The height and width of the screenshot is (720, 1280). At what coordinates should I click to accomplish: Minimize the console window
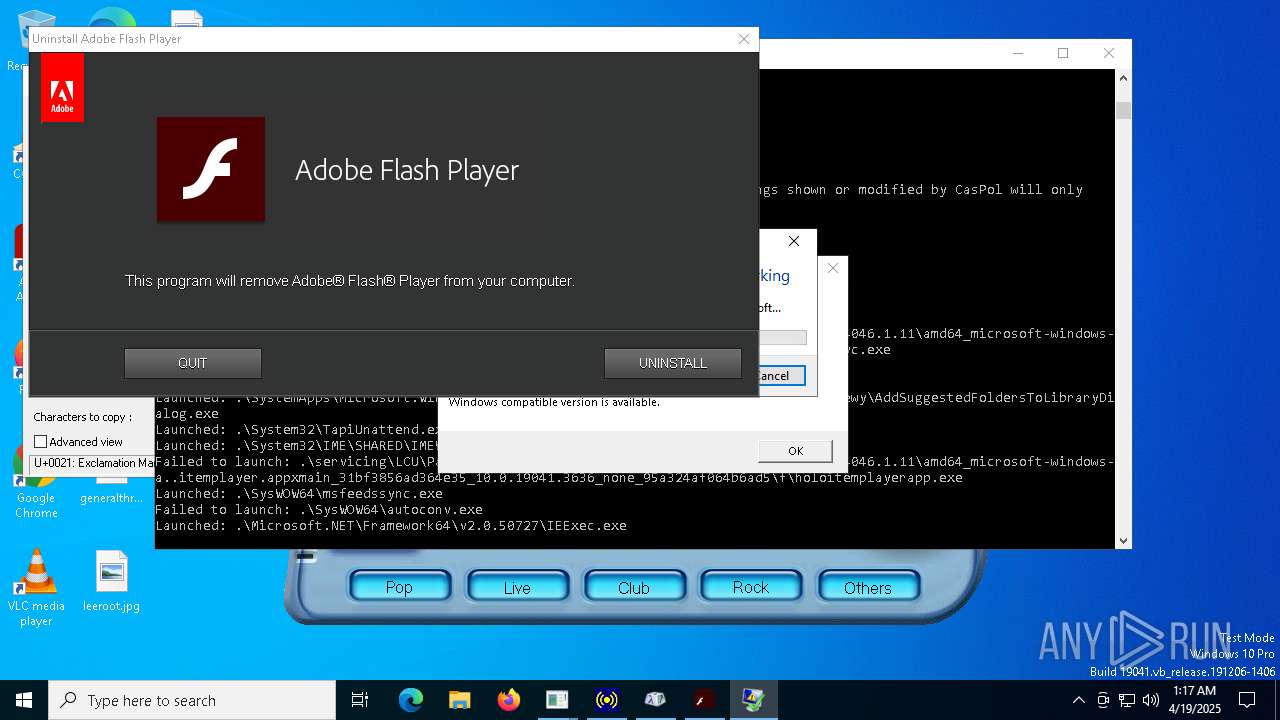point(1018,53)
